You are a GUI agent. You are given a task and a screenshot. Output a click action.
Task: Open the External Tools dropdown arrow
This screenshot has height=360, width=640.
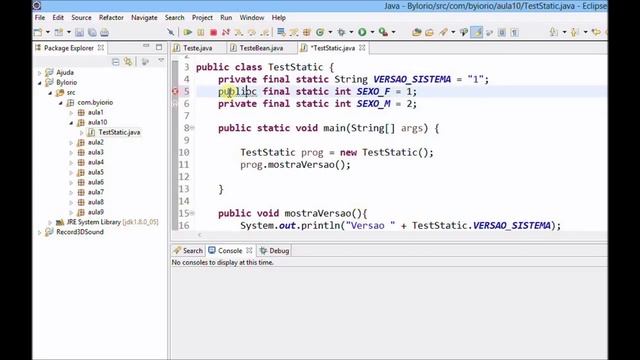[x=393, y=32]
